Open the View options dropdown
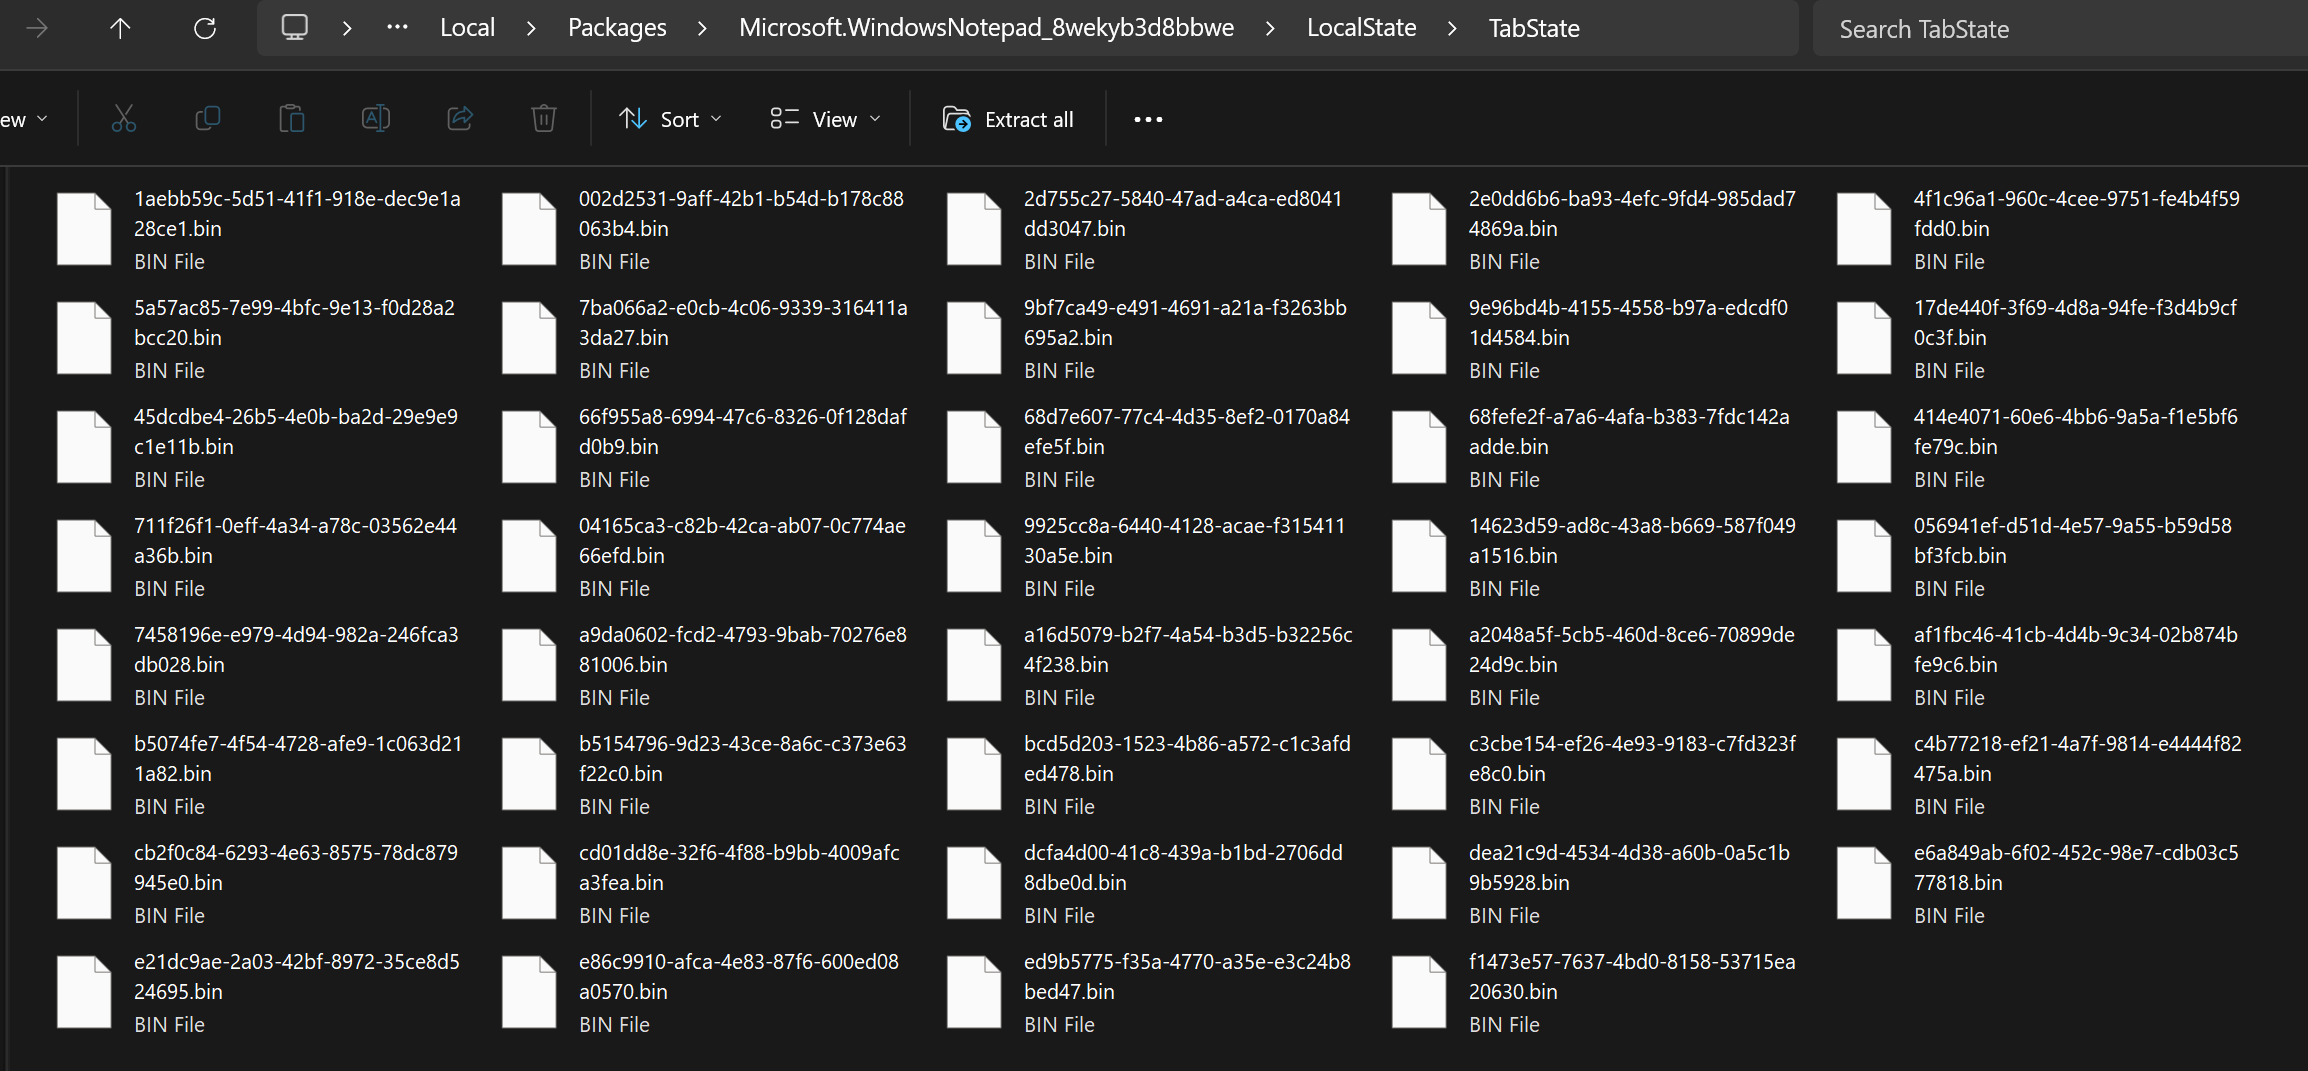2308x1071 pixels. click(826, 119)
